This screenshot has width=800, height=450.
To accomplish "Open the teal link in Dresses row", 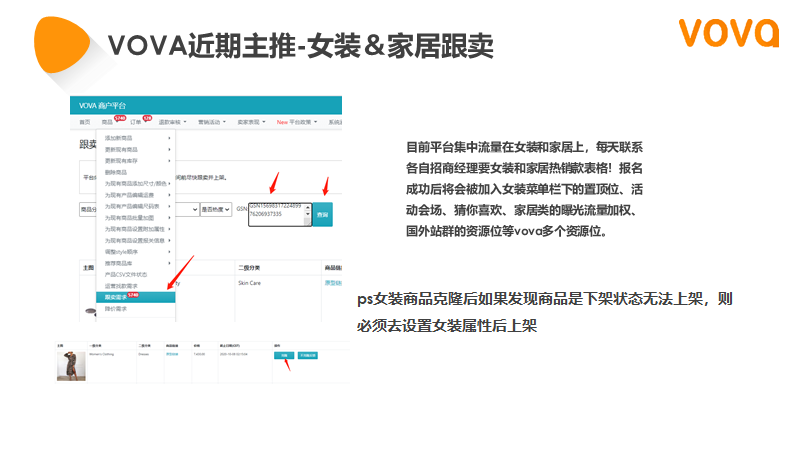I will (172, 354).
